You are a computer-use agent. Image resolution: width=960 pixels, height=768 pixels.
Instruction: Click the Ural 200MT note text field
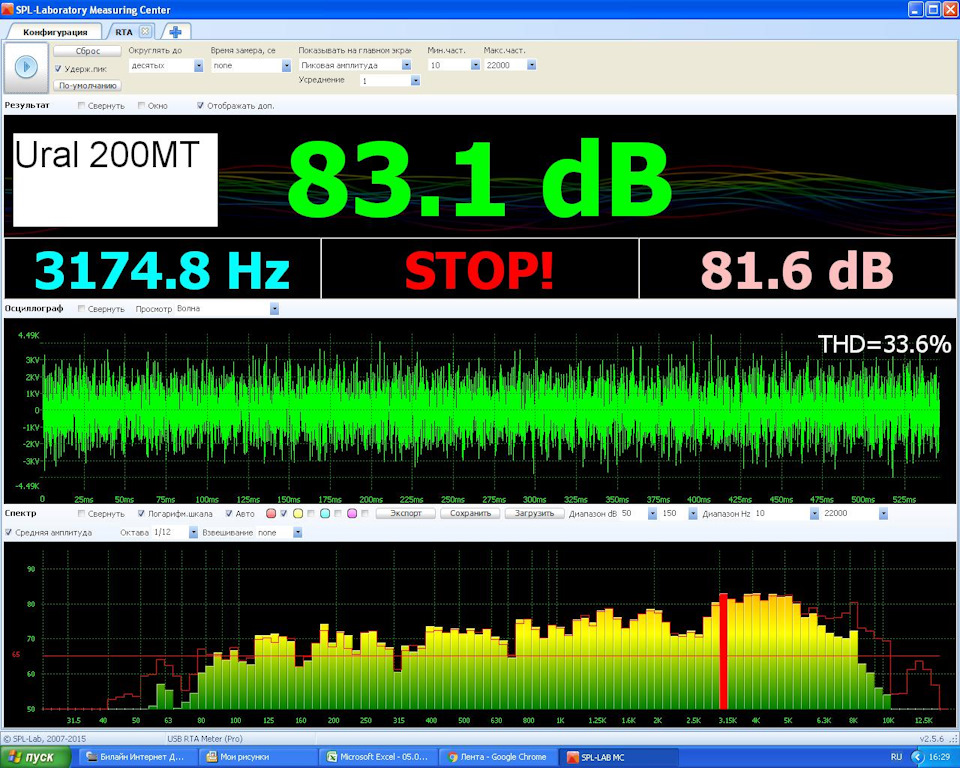(116, 179)
